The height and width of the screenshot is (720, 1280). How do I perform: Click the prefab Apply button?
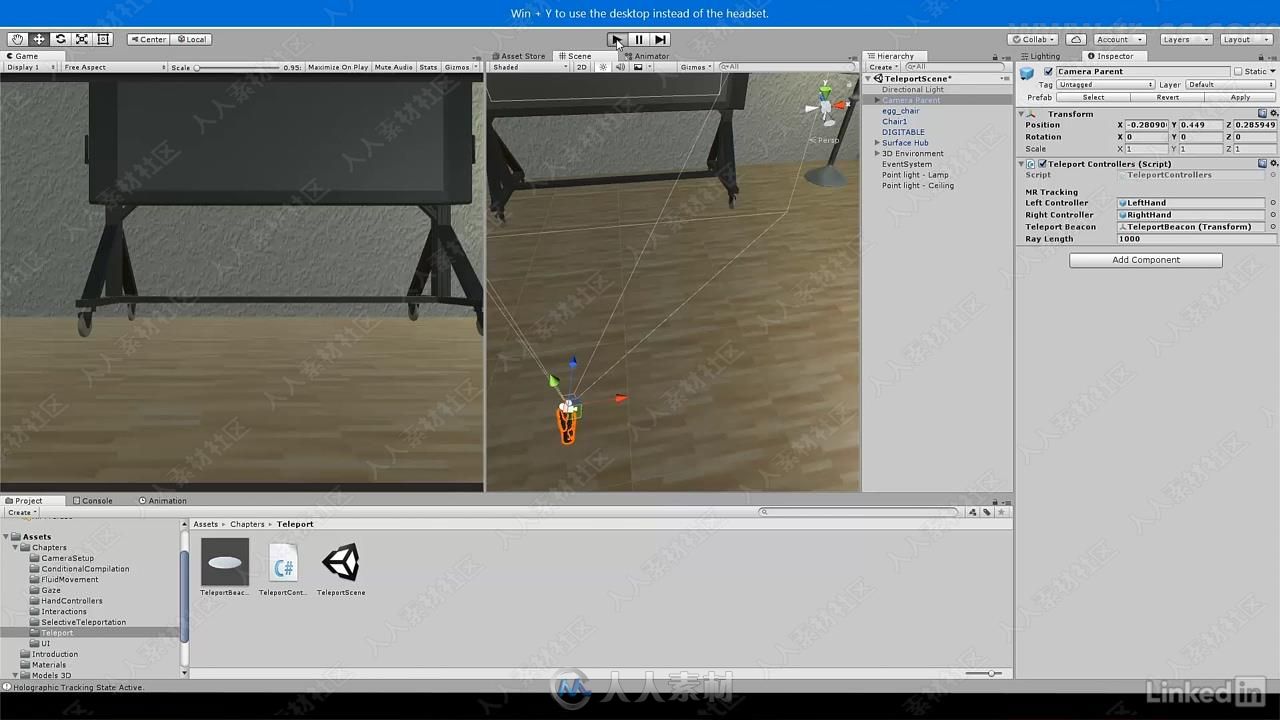pos(1240,97)
